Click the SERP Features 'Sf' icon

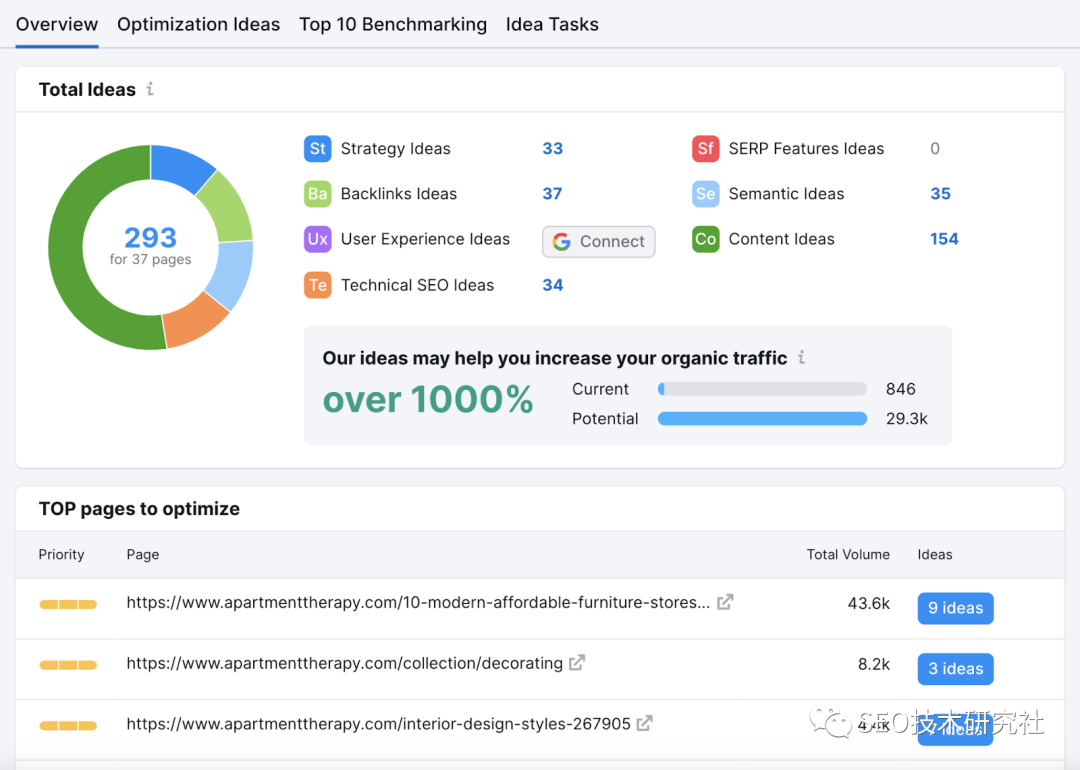(705, 149)
